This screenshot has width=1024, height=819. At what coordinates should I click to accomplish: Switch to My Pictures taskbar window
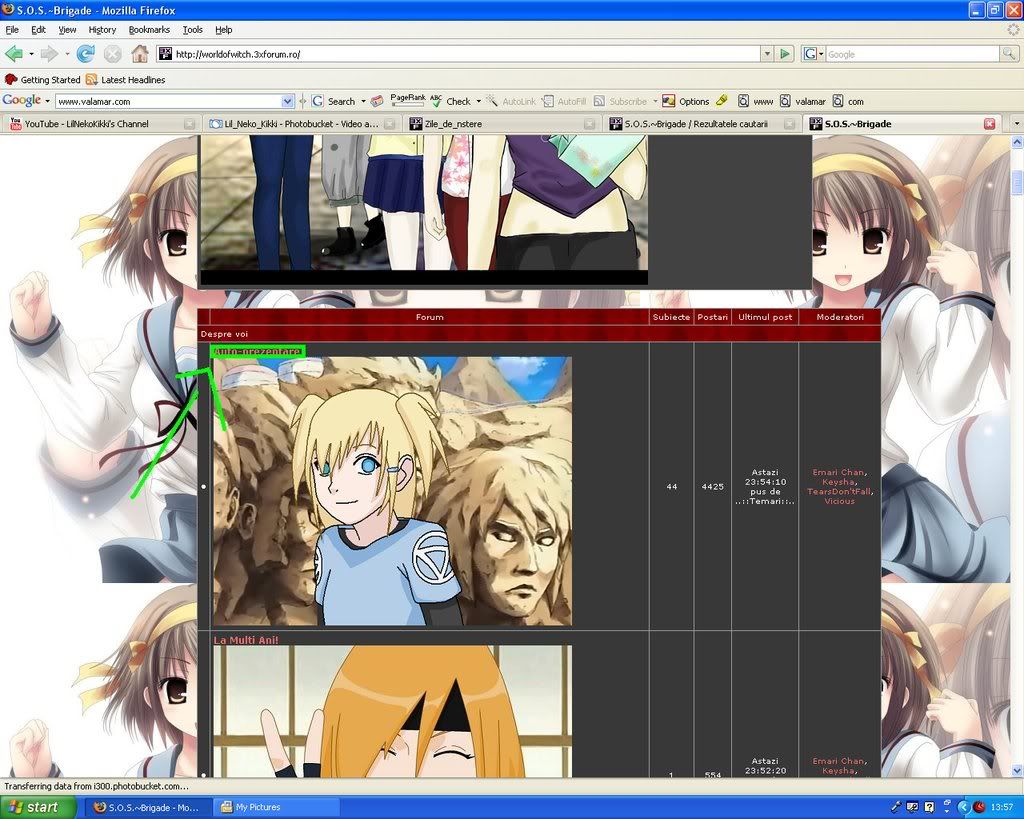(278, 807)
